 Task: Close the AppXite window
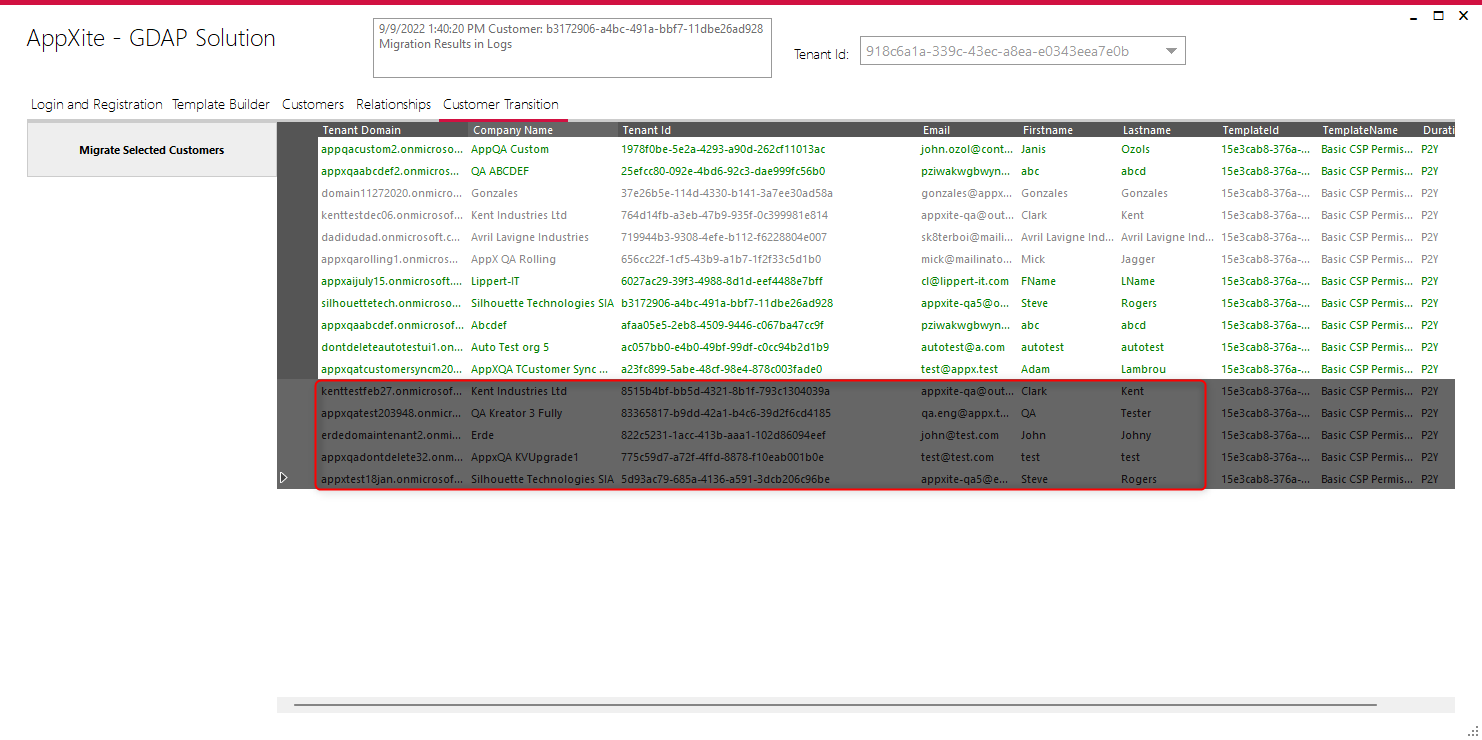[1463, 15]
